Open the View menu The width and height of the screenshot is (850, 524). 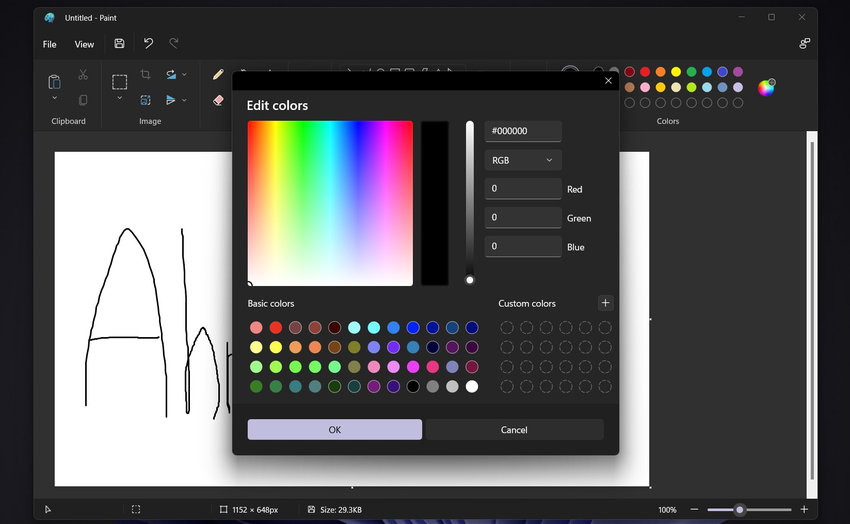click(x=84, y=44)
